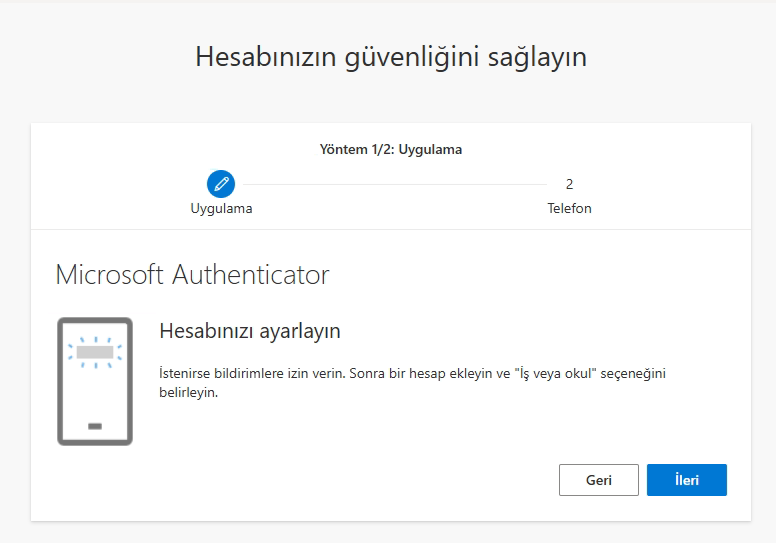This screenshot has height=543, width=776.
Task: Click the Uygulama step label
Action: pos(221,208)
